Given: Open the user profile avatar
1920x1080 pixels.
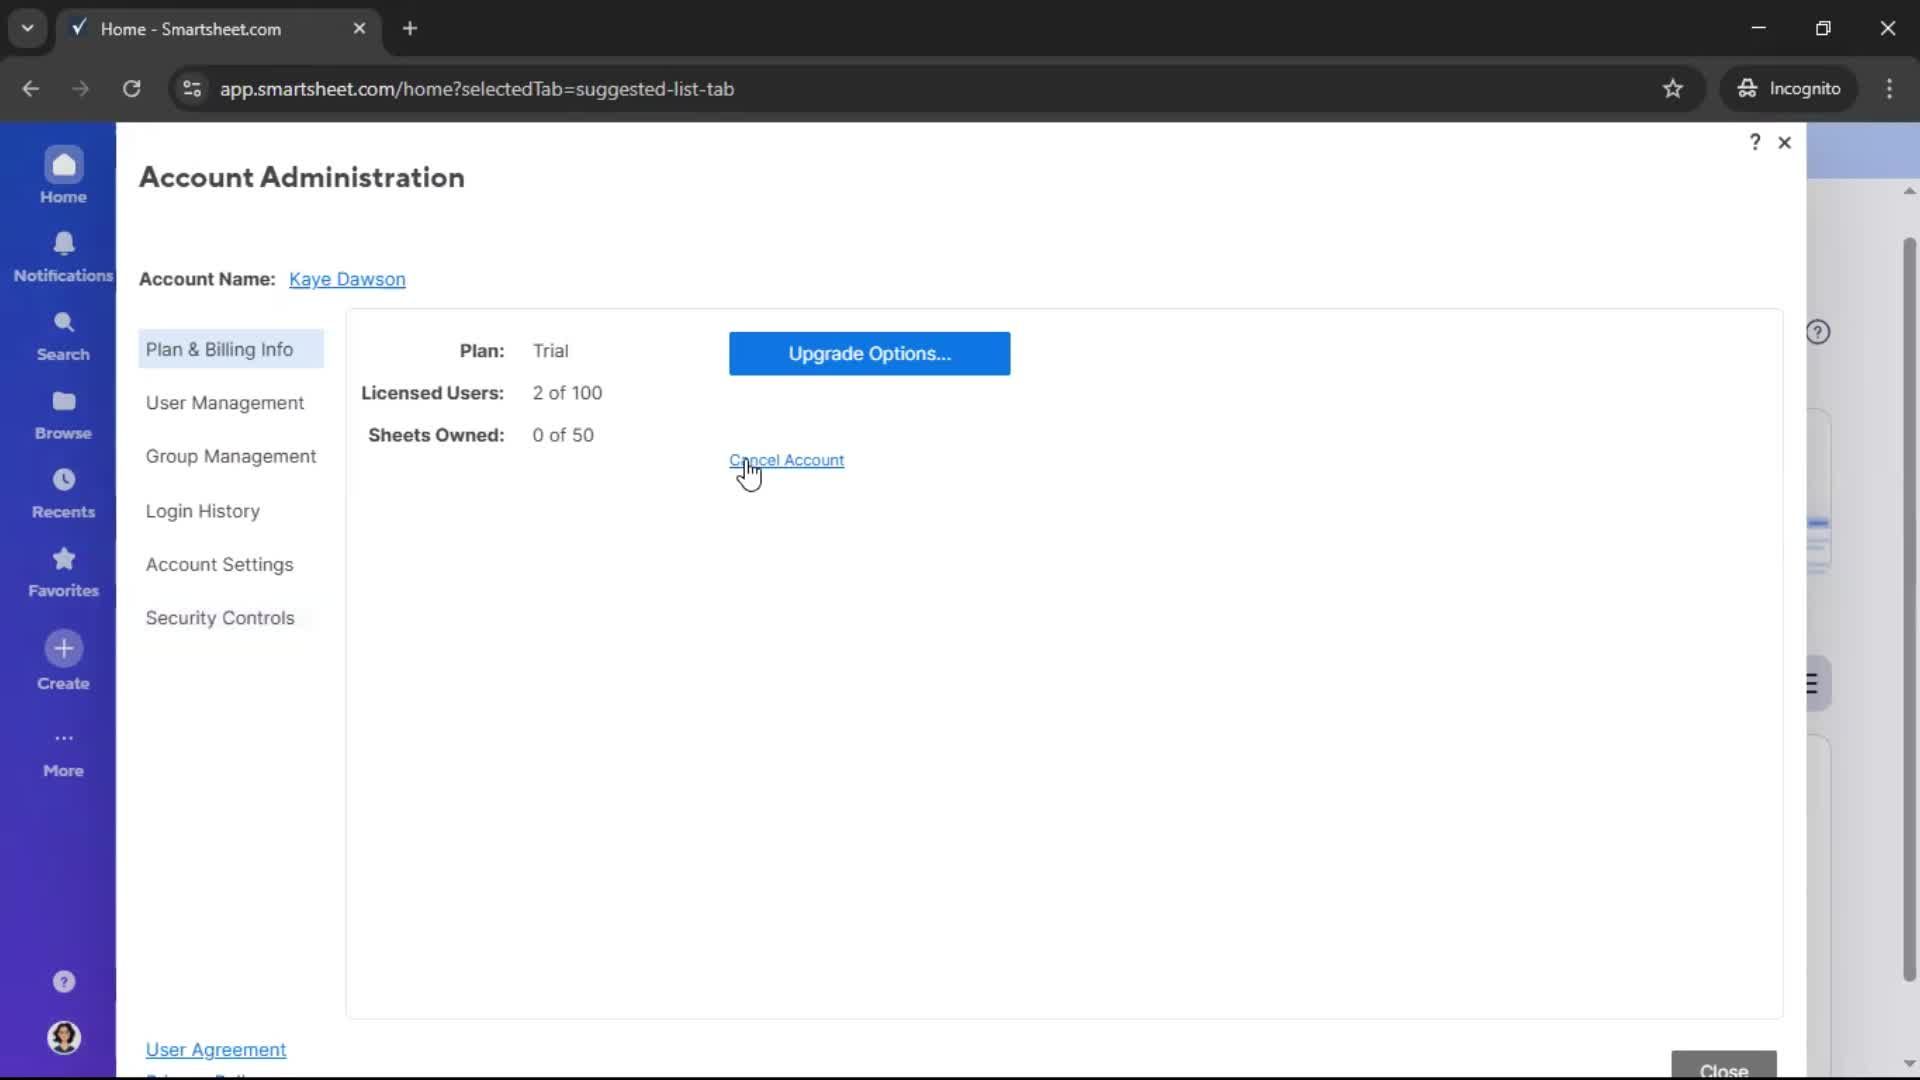Looking at the screenshot, I should pyautogui.click(x=63, y=1038).
